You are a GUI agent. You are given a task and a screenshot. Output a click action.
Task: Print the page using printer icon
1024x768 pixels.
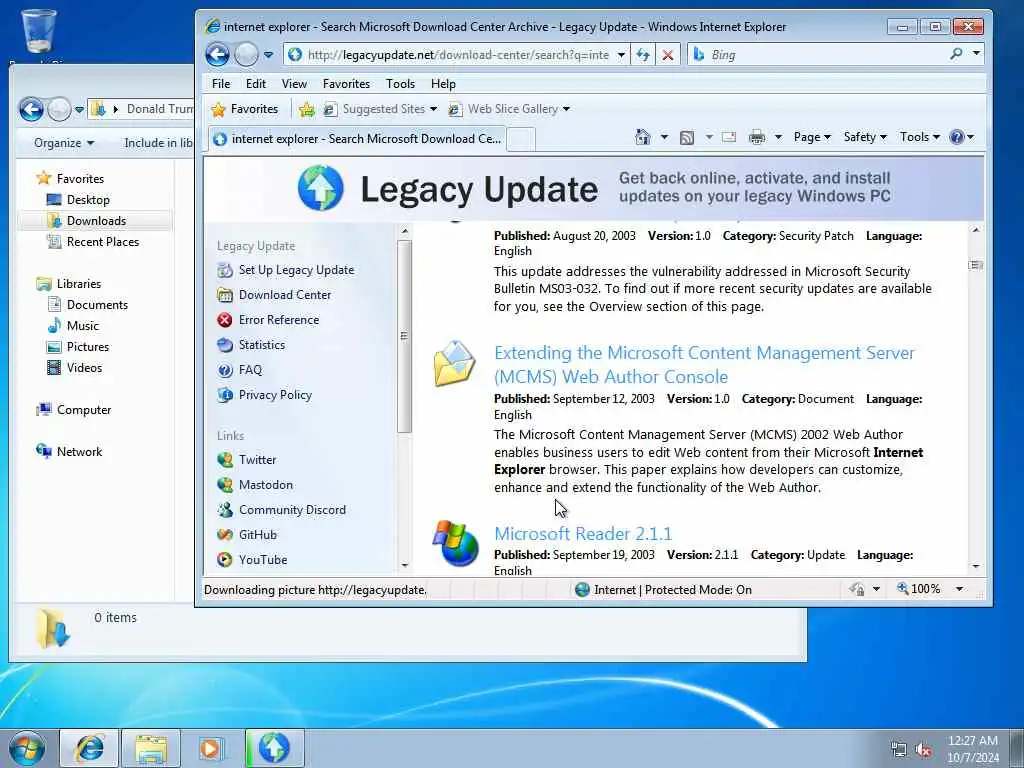click(756, 137)
